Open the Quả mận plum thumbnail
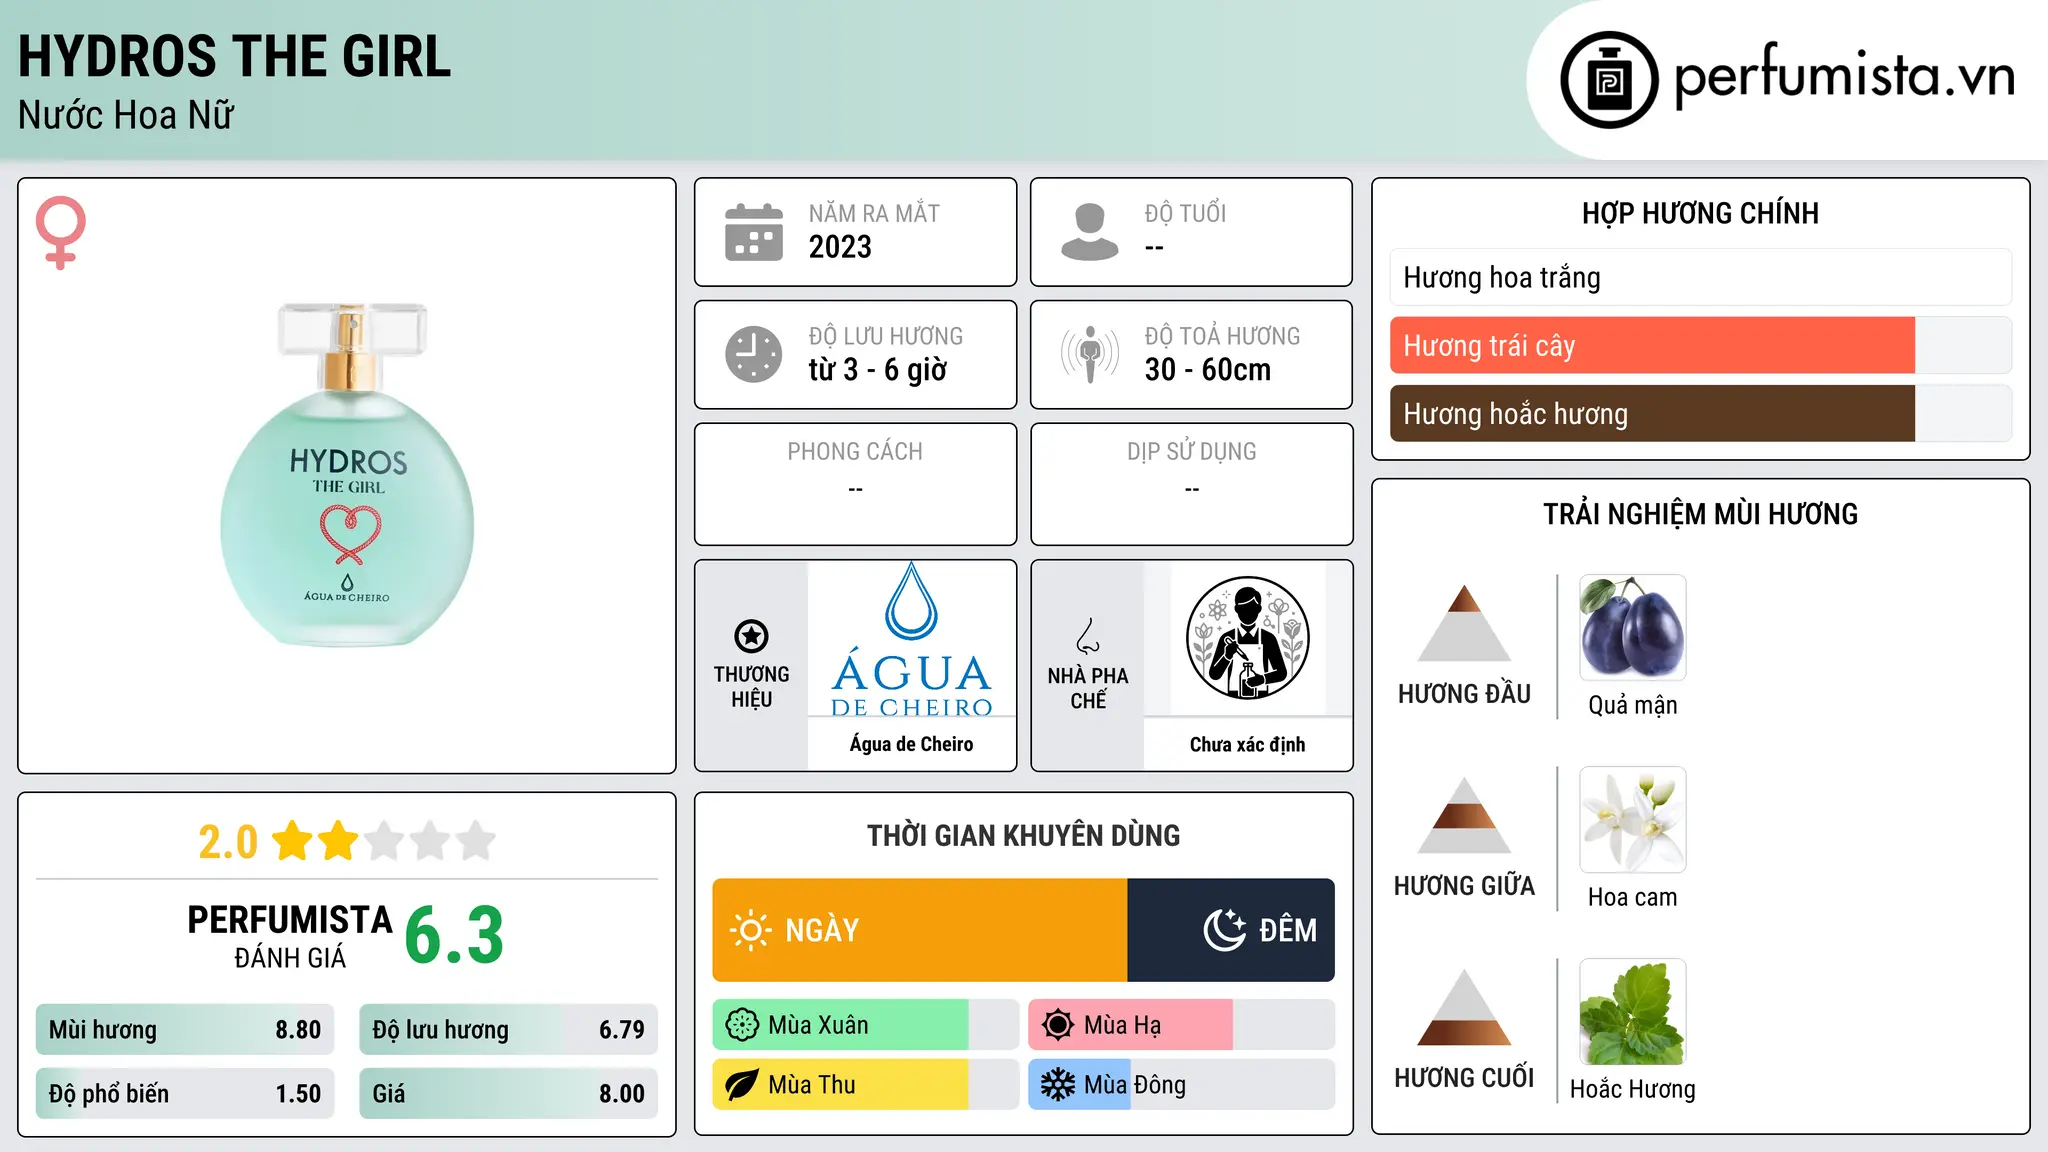This screenshot has height=1152, width=2048. (1633, 627)
